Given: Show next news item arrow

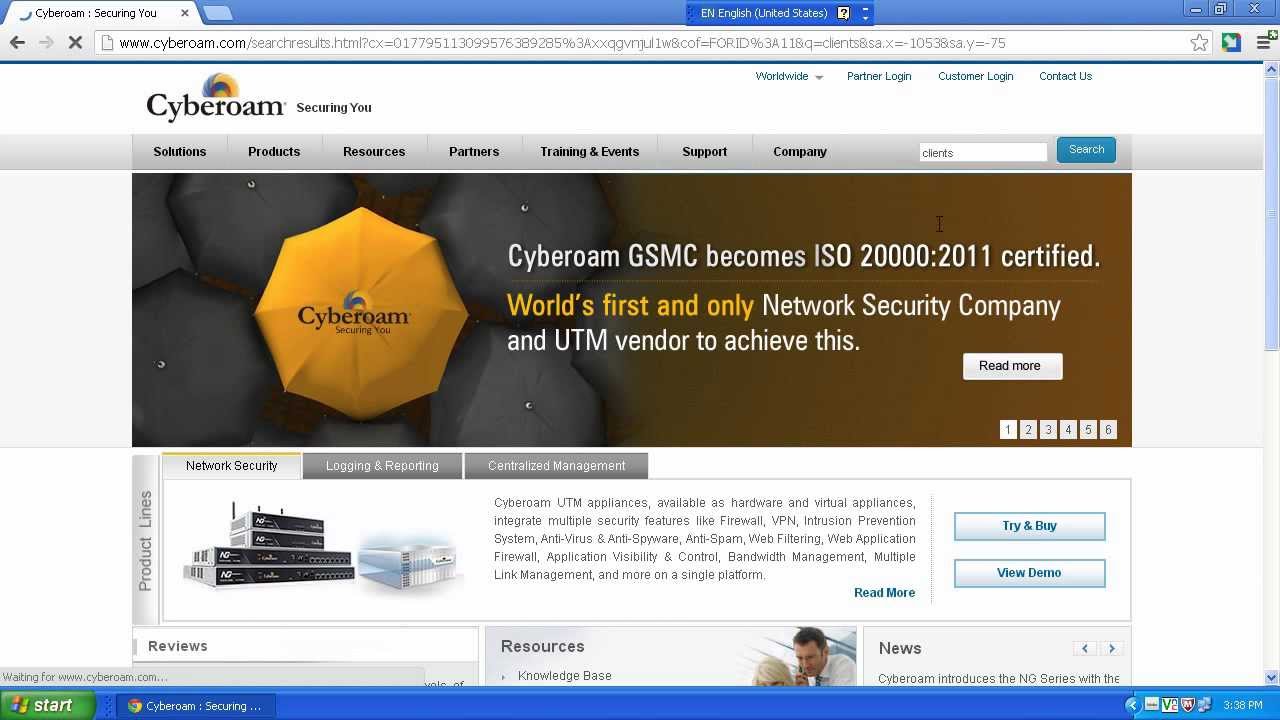Looking at the screenshot, I should [1111, 648].
